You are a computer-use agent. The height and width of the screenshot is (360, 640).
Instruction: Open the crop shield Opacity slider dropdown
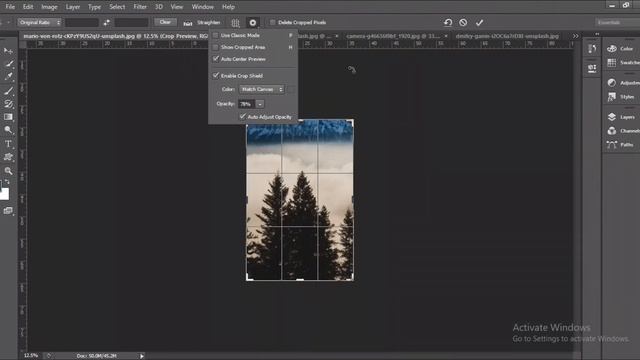click(x=260, y=104)
